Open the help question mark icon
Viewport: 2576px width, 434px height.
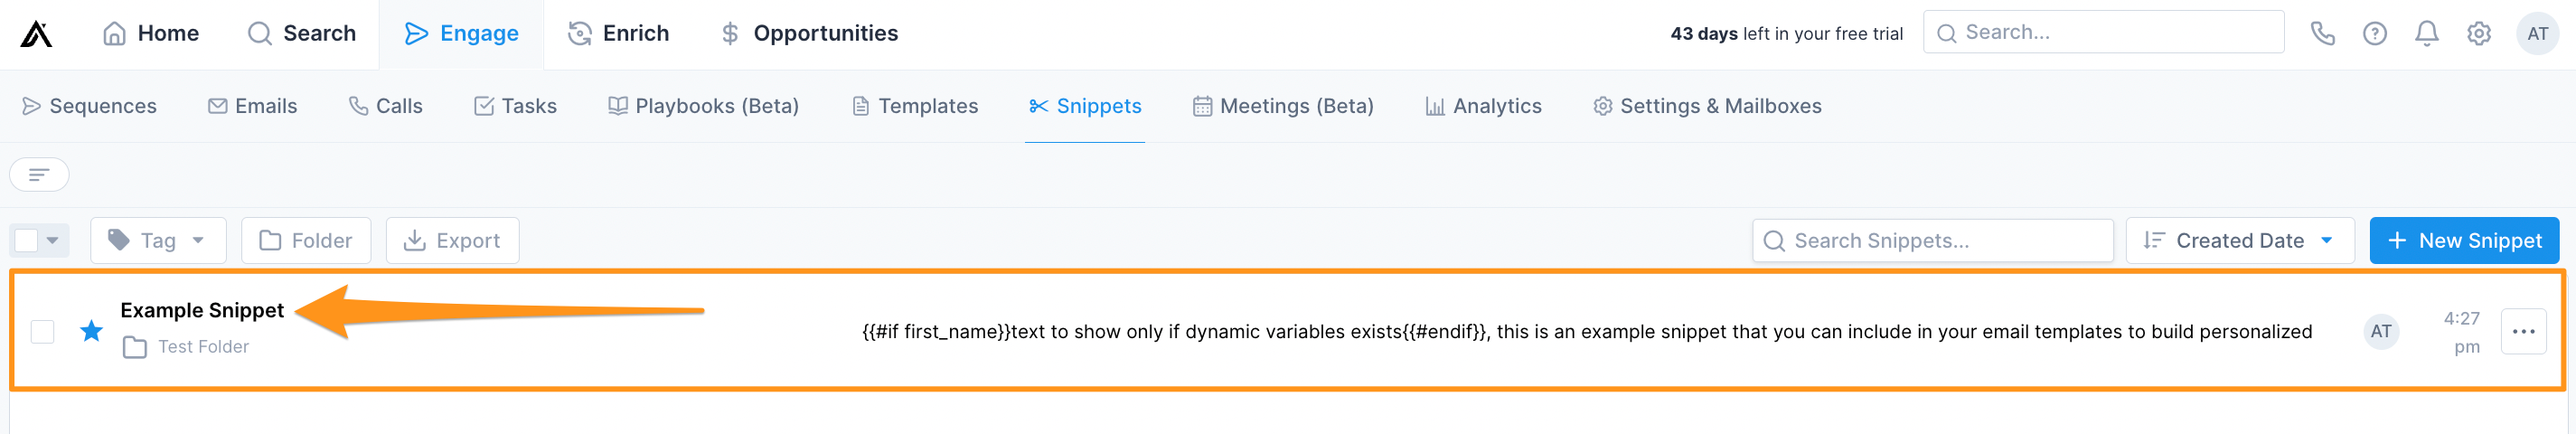[2374, 34]
